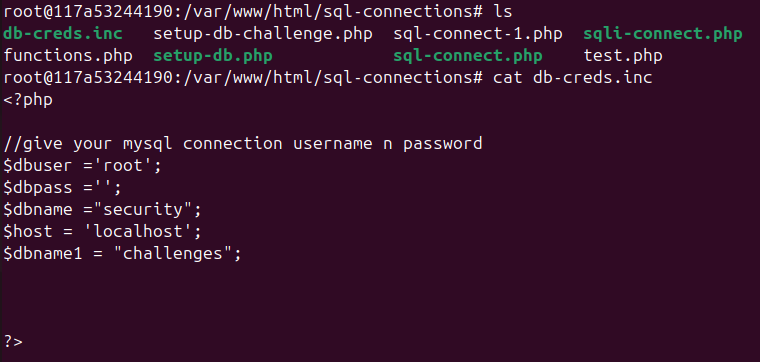Screen dimensions: 760x362
Task: Click the comment about mysql connection username
Action: pos(243,144)
